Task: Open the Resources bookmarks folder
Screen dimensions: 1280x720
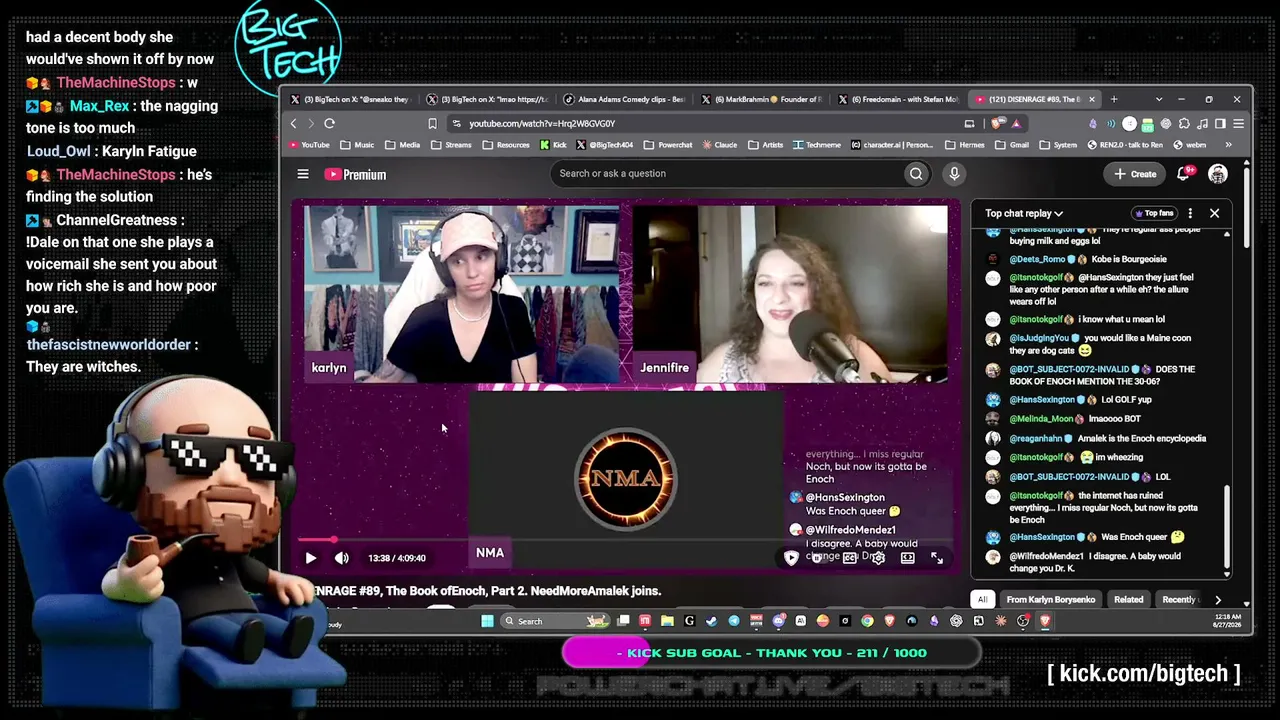Action: point(506,145)
